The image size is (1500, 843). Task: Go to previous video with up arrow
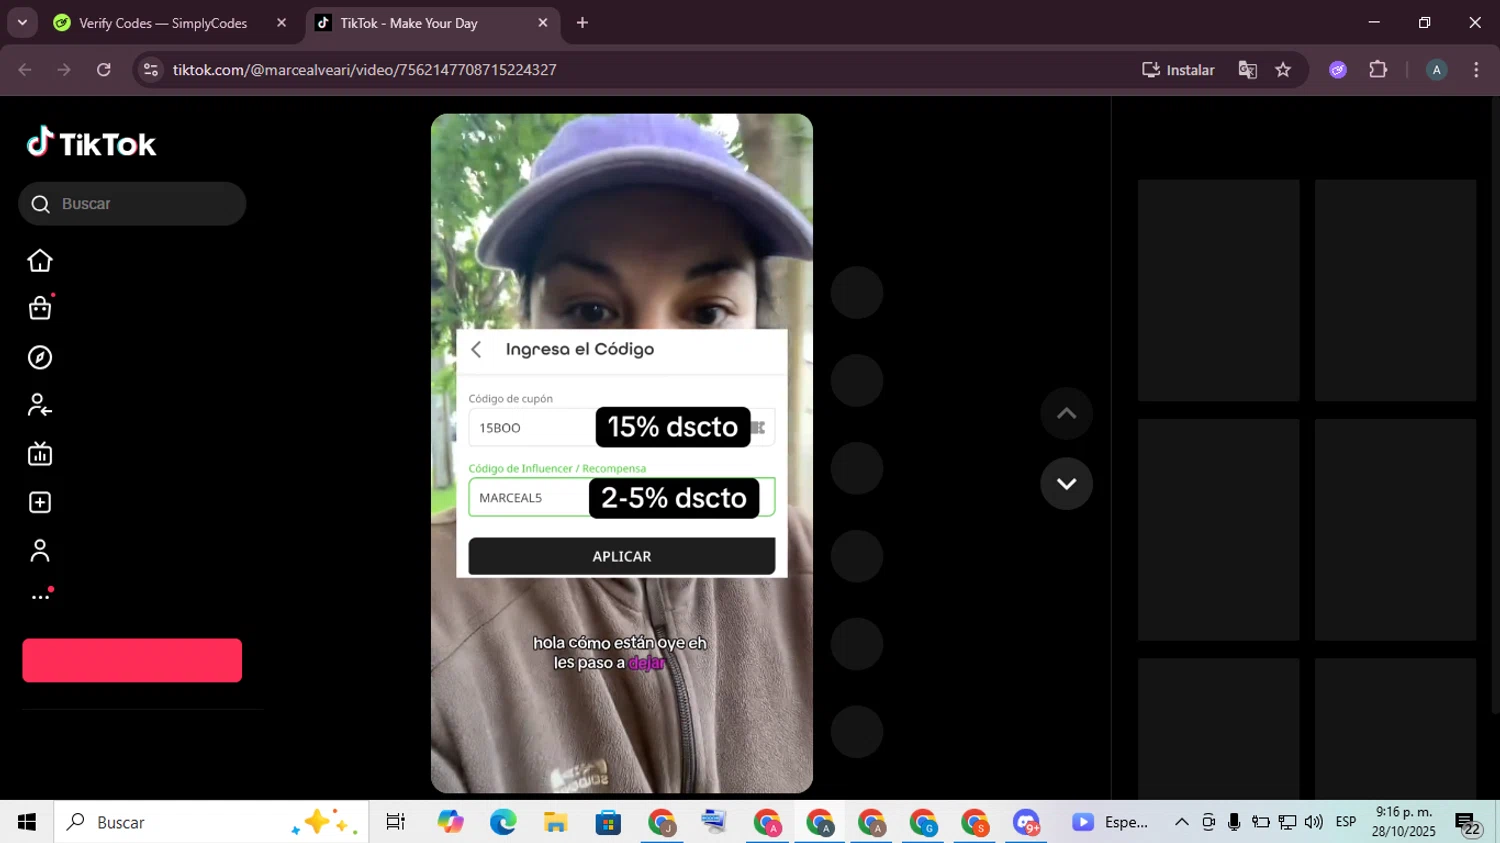click(x=1066, y=413)
